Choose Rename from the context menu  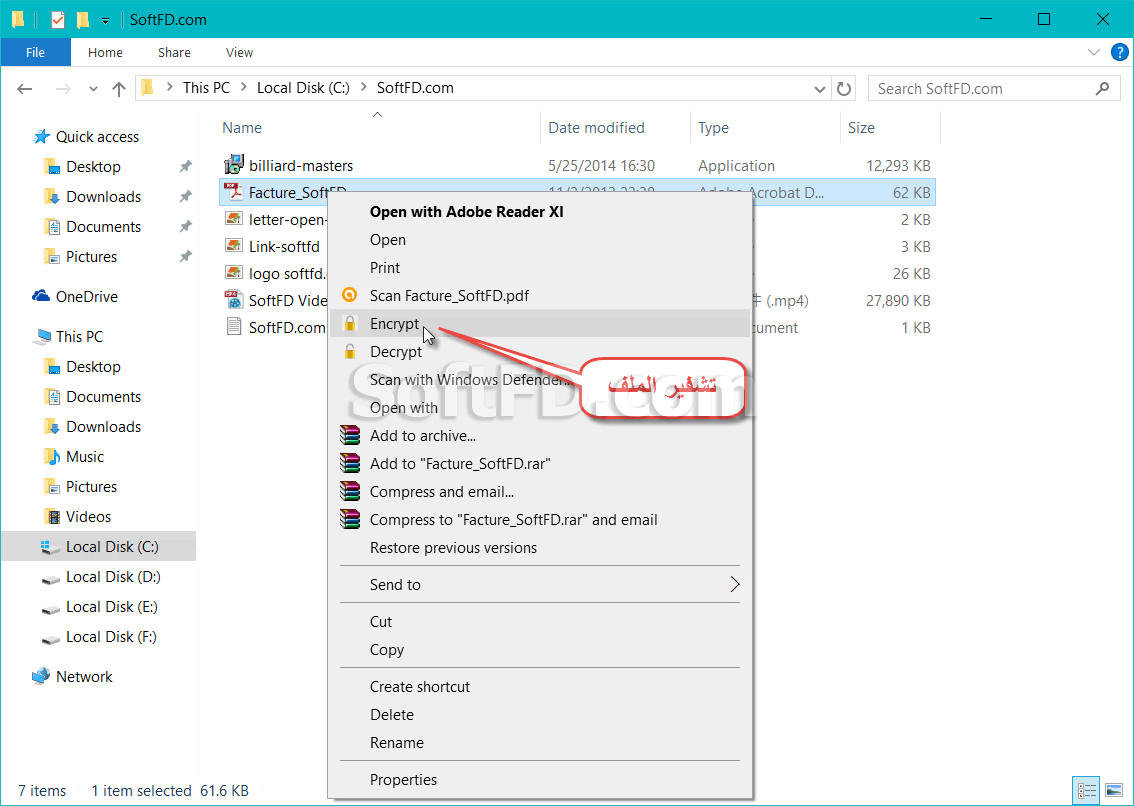[540, 742]
